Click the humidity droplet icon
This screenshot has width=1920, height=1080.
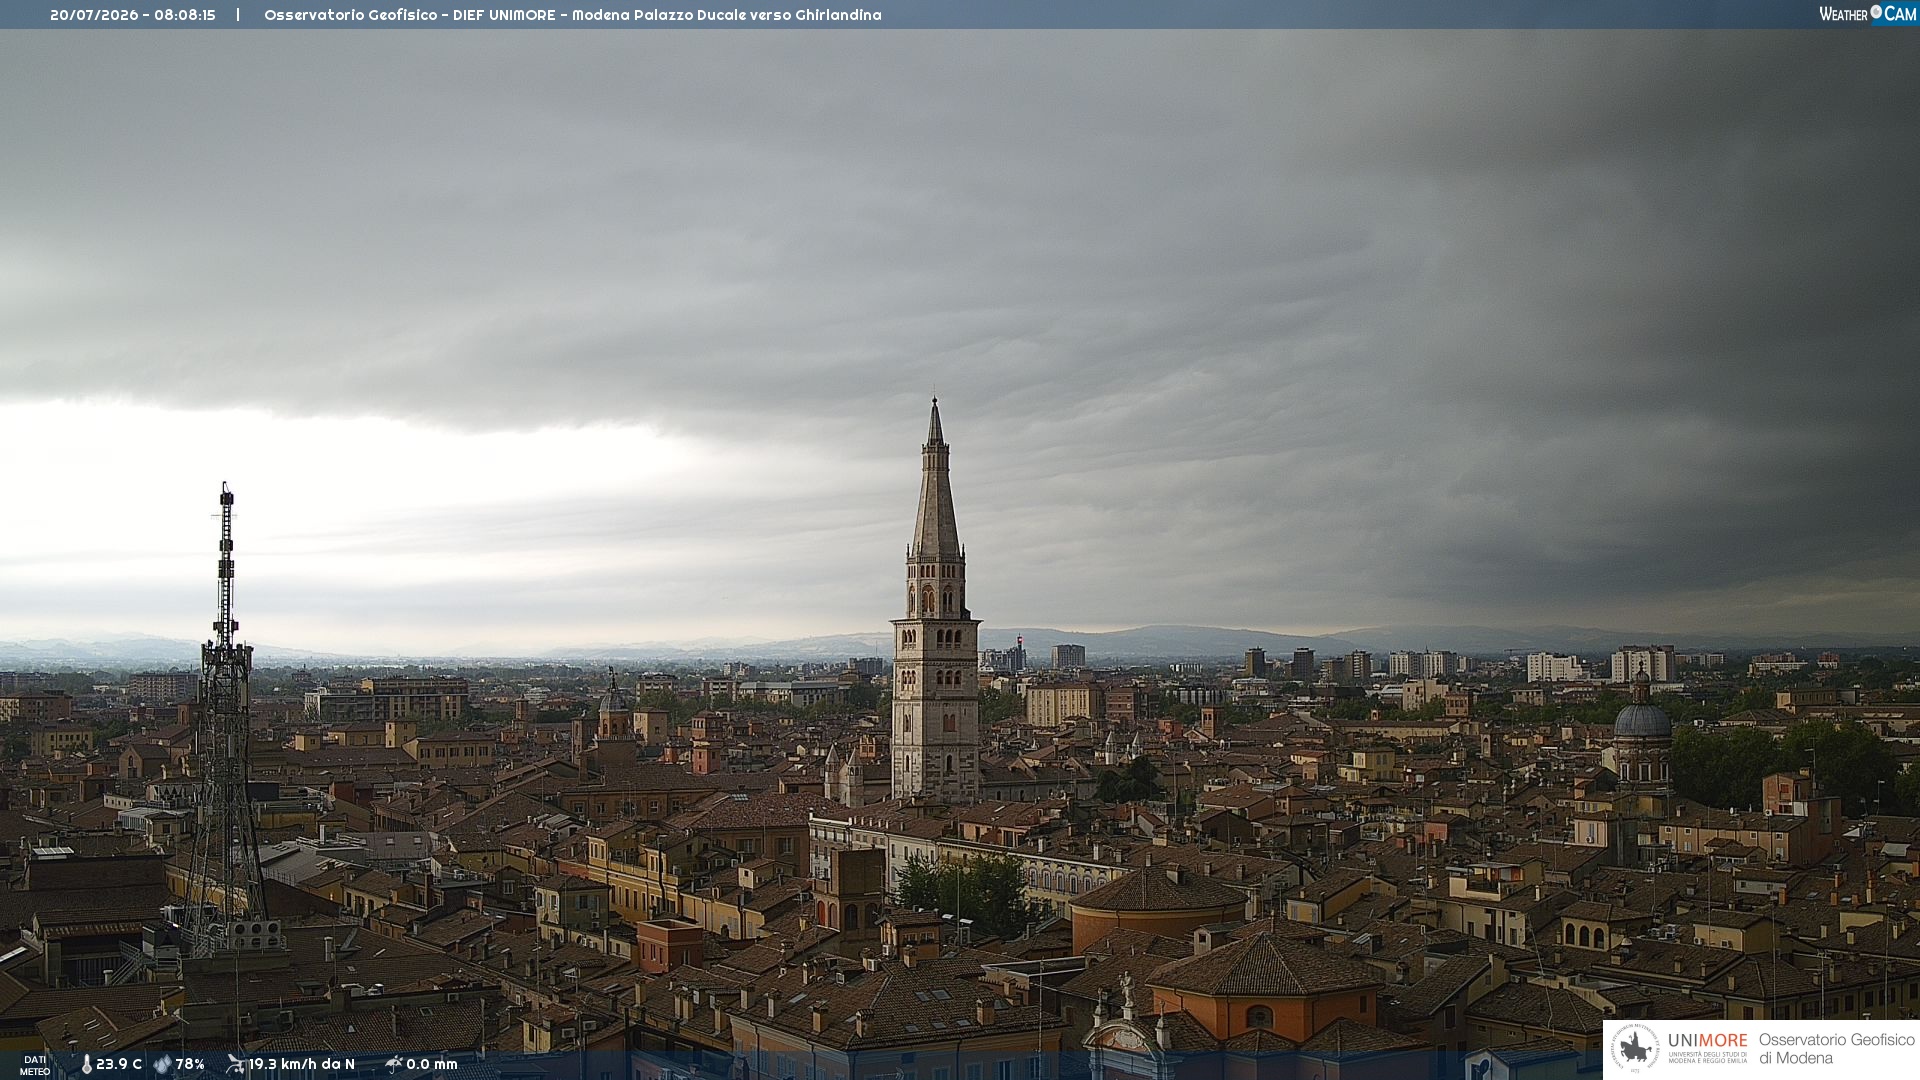pyautogui.click(x=163, y=1064)
